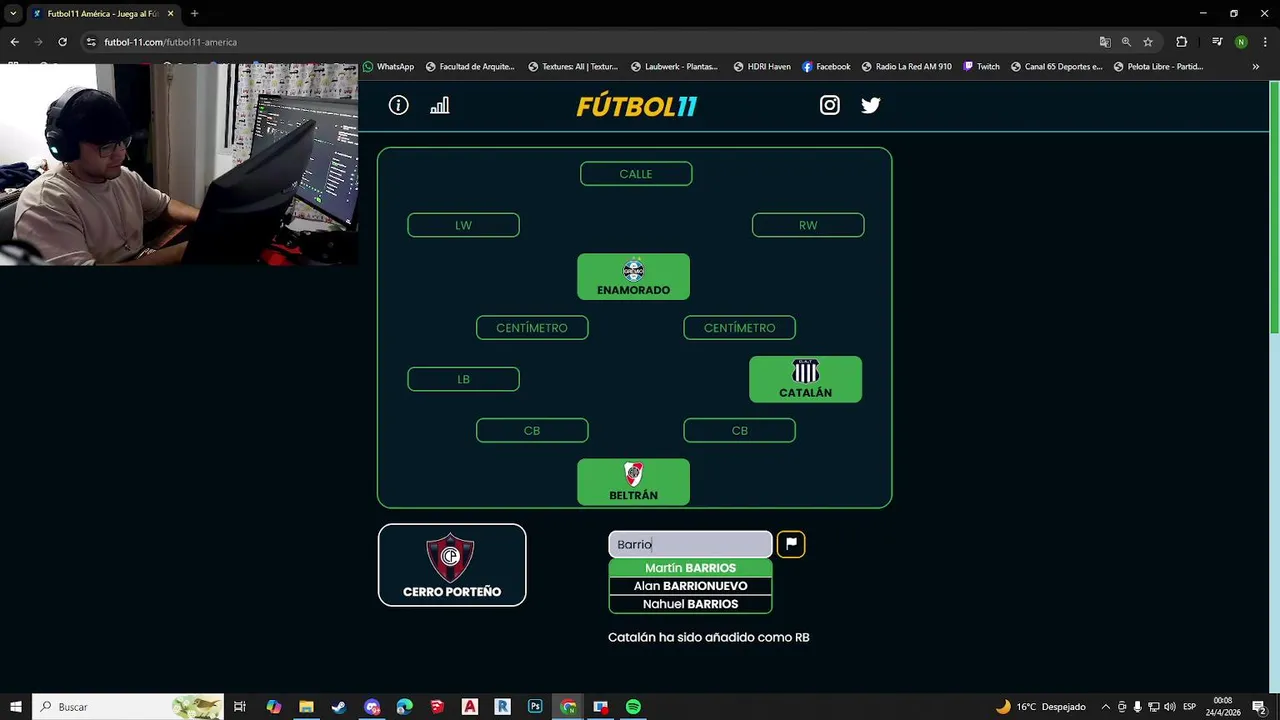
Task: Select the left CENTÍMETRO midfield slot
Action: coord(532,328)
